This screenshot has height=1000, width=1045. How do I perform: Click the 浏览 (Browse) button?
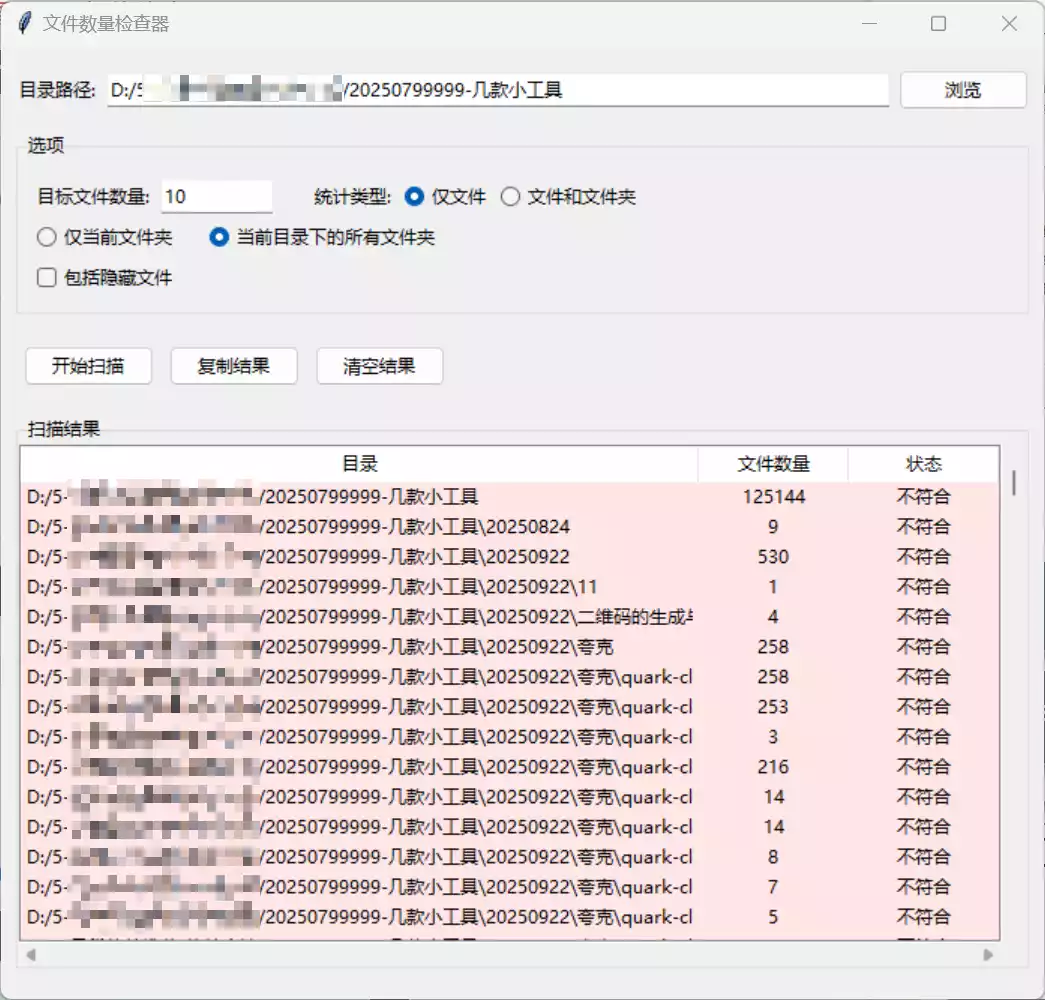[961, 89]
